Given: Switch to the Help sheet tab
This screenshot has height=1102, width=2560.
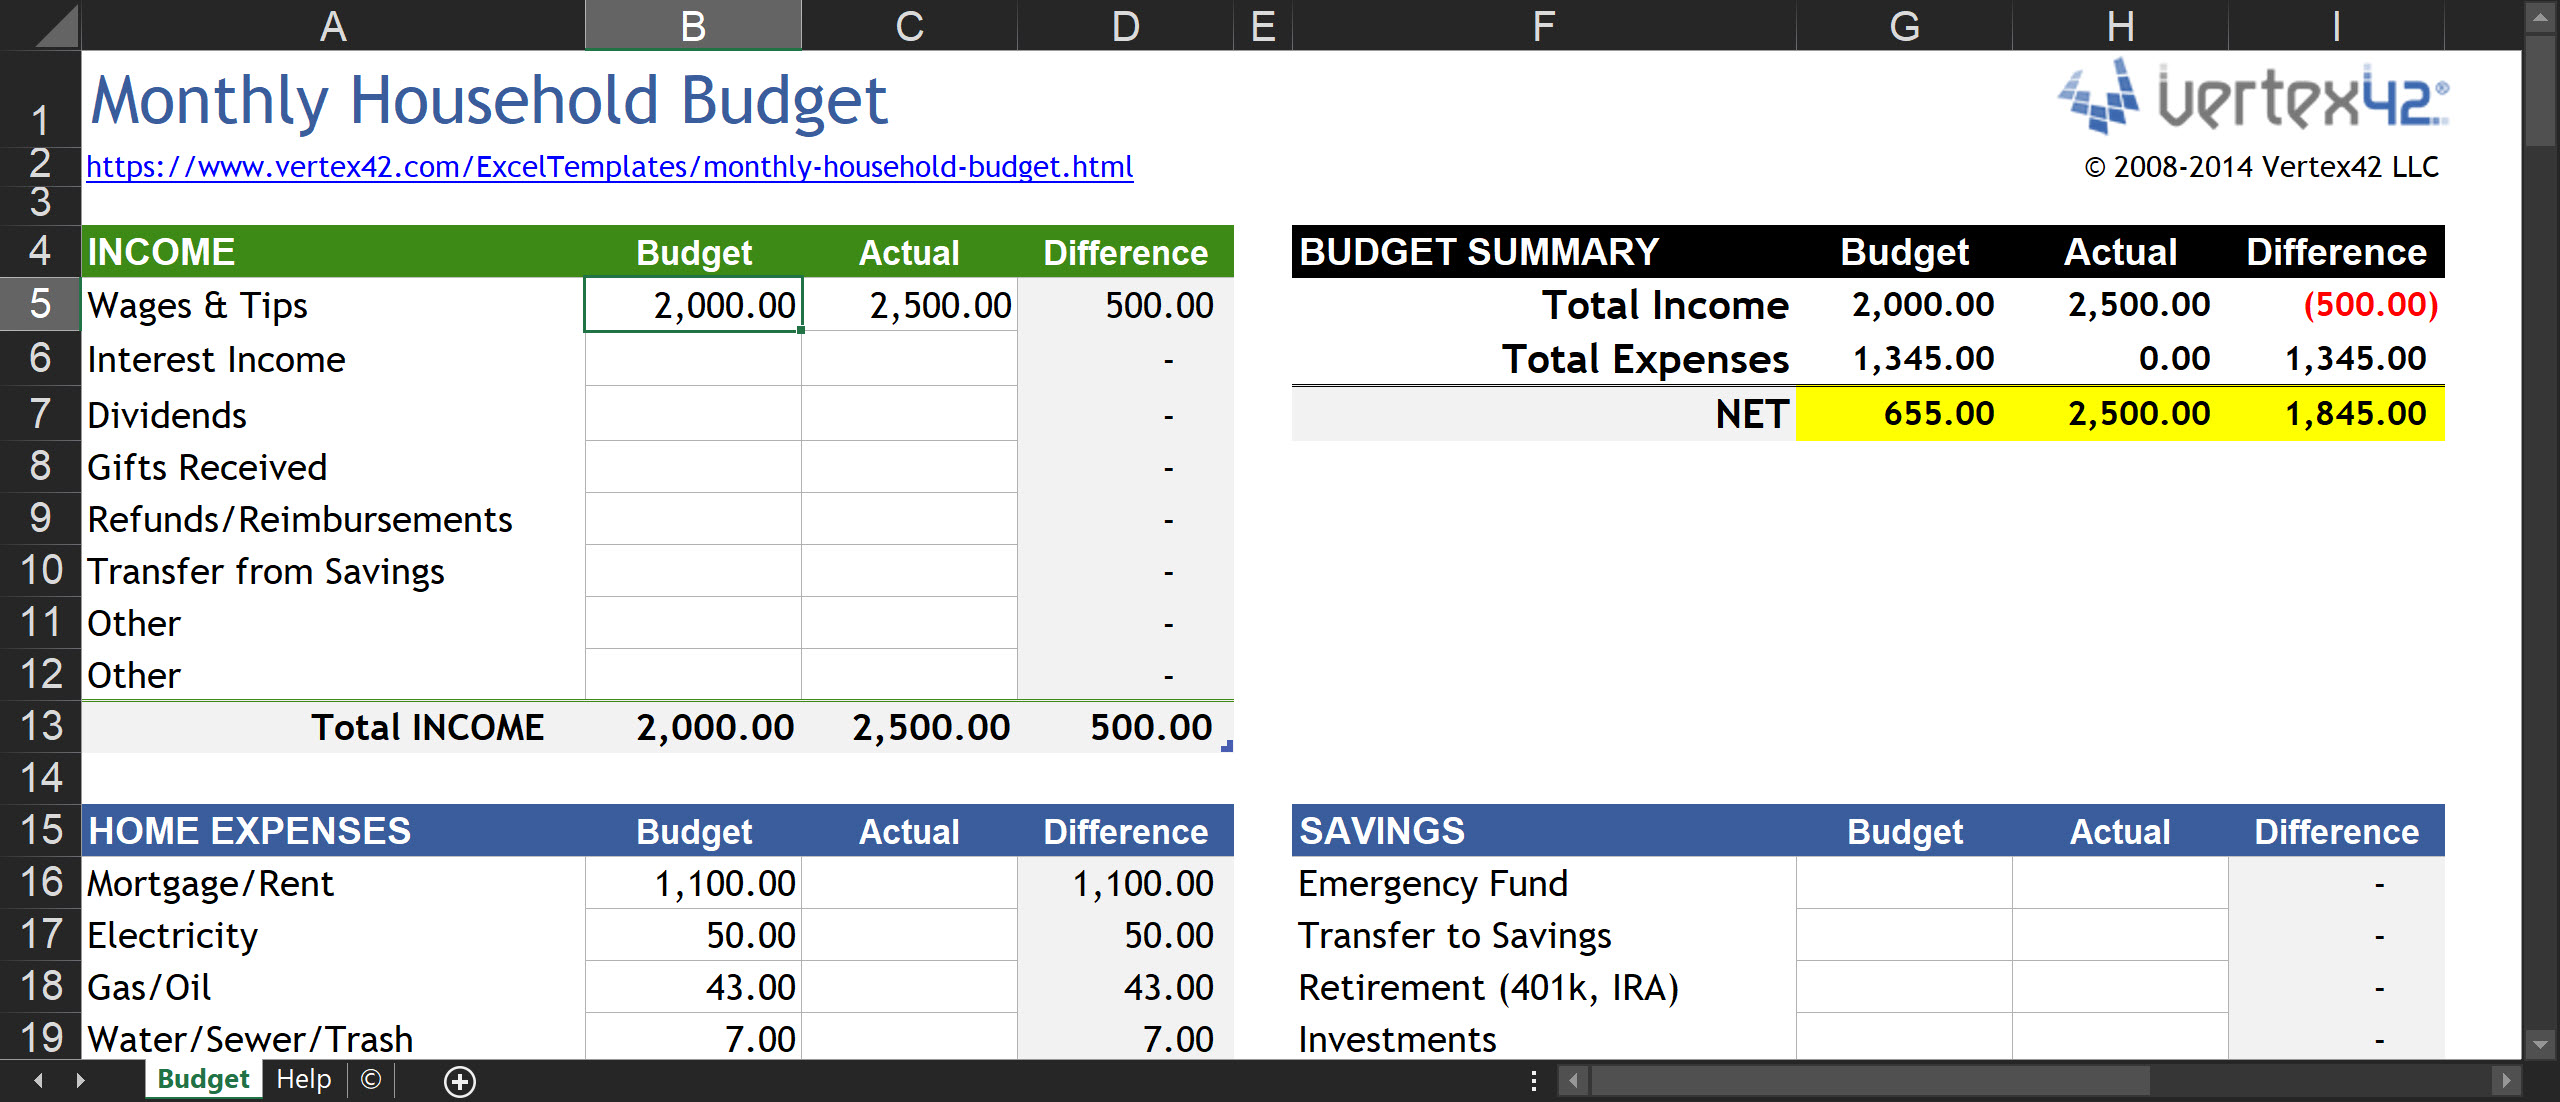Looking at the screenshot, I should 304,1080.
